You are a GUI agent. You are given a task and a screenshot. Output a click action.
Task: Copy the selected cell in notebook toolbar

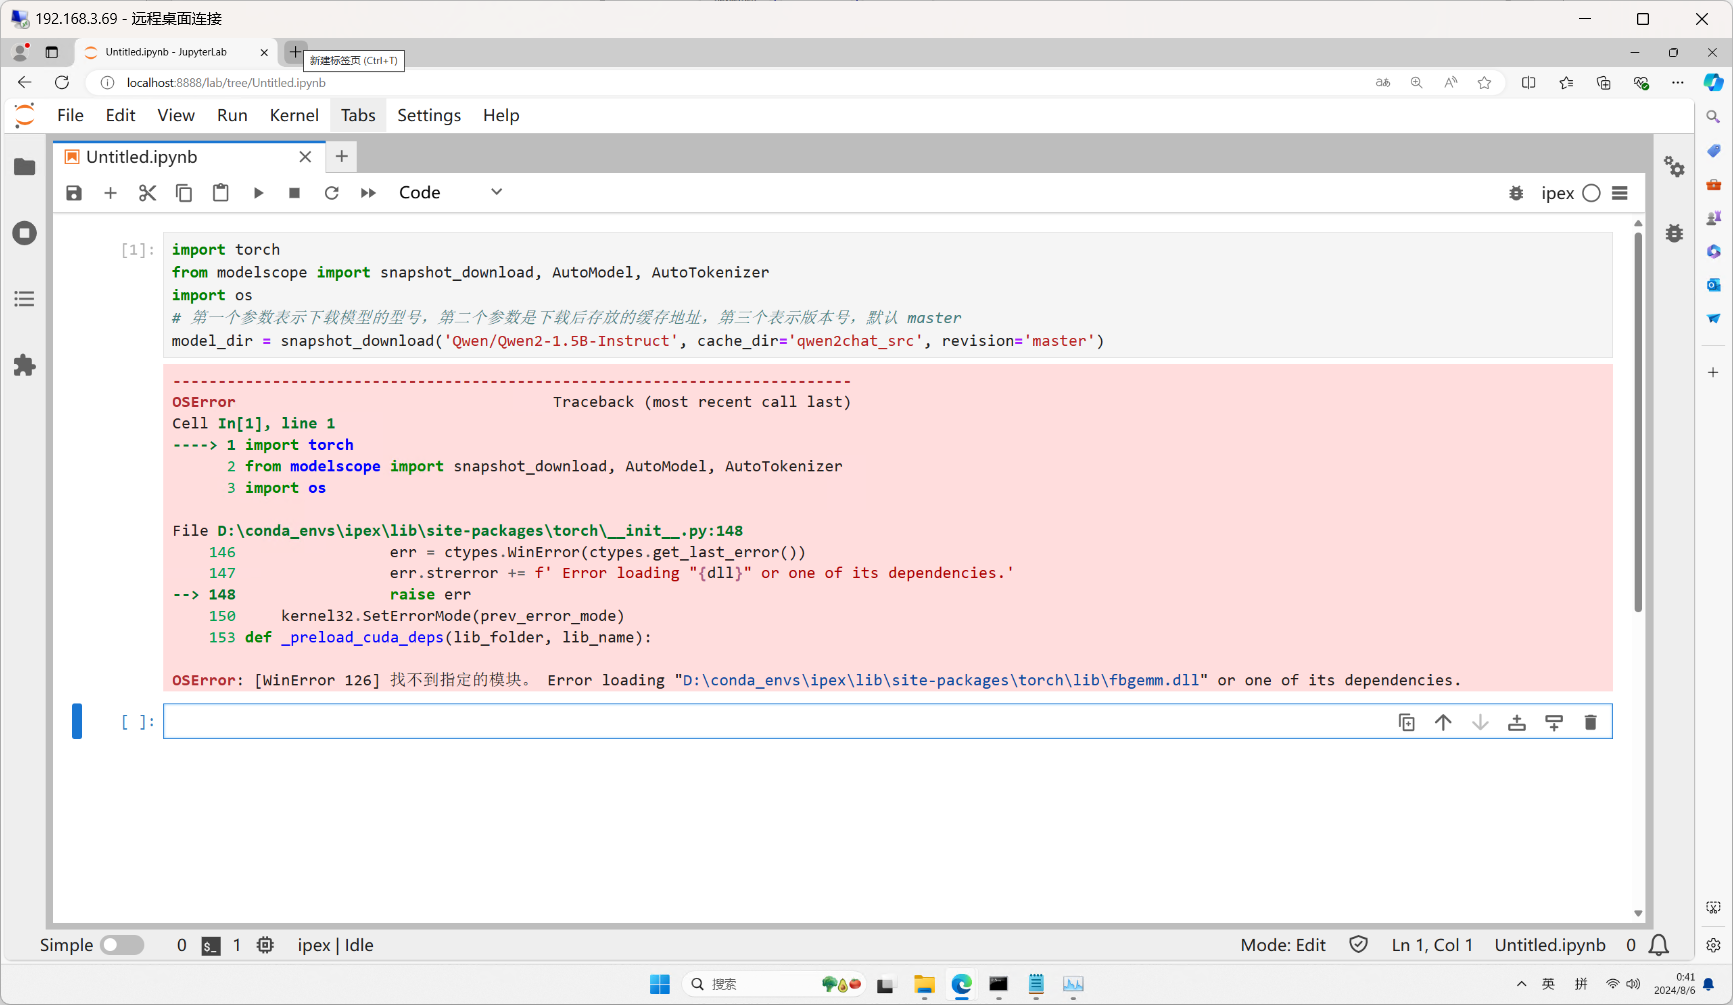184,193
